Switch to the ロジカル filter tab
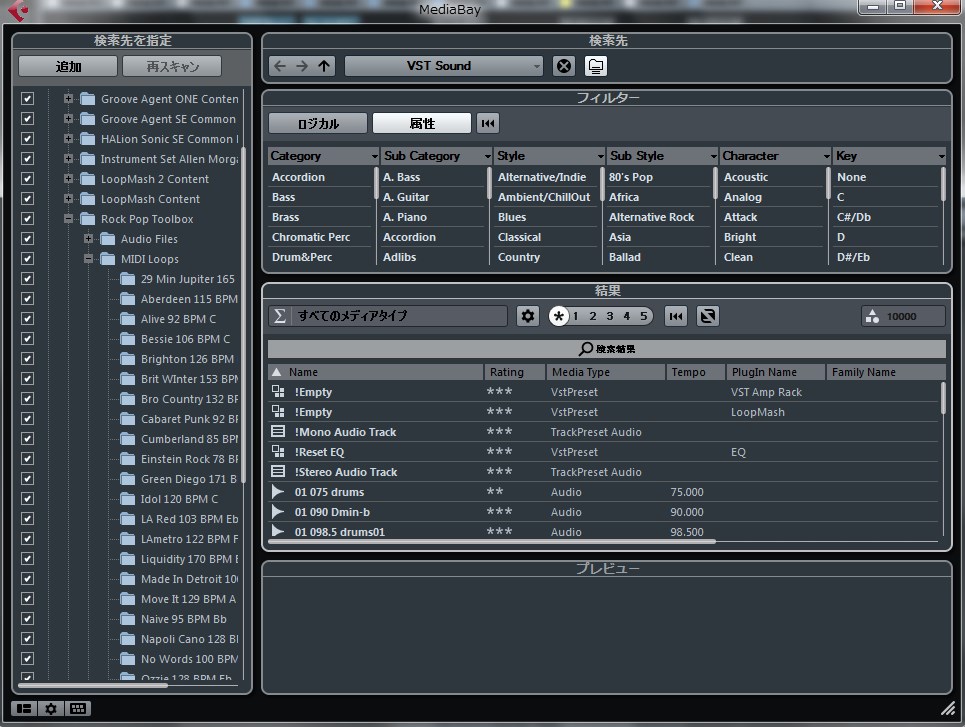 pyautogui.click(x=318, y=123)
